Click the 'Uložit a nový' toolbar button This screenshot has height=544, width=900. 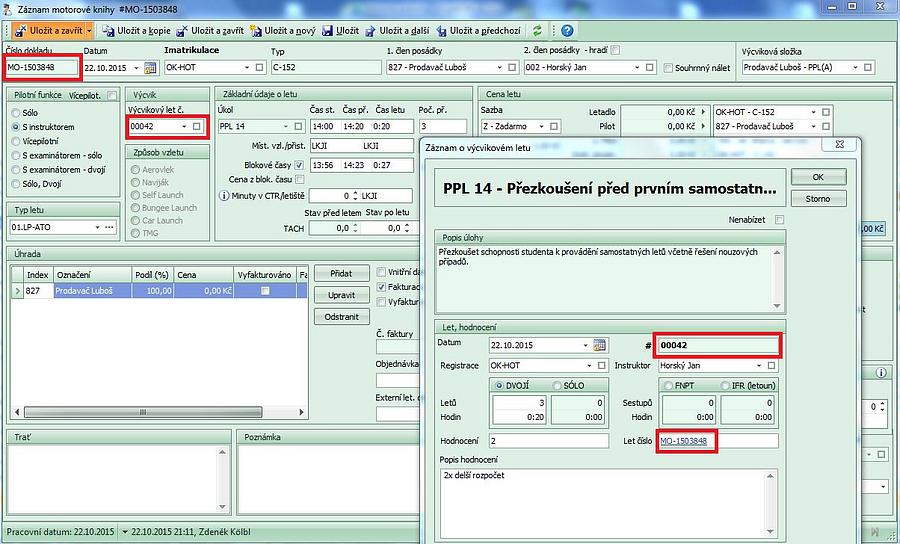point(283,31)
